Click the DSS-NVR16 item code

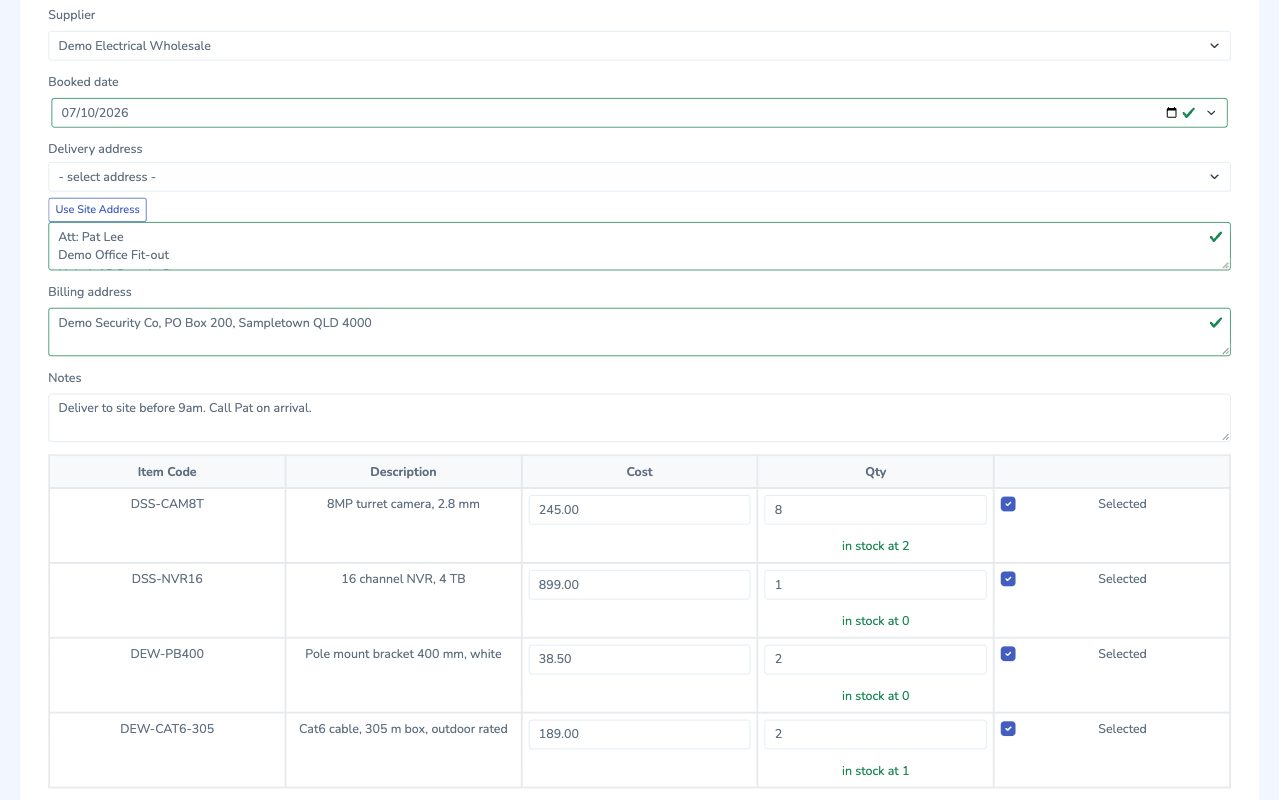pos(167,579)
